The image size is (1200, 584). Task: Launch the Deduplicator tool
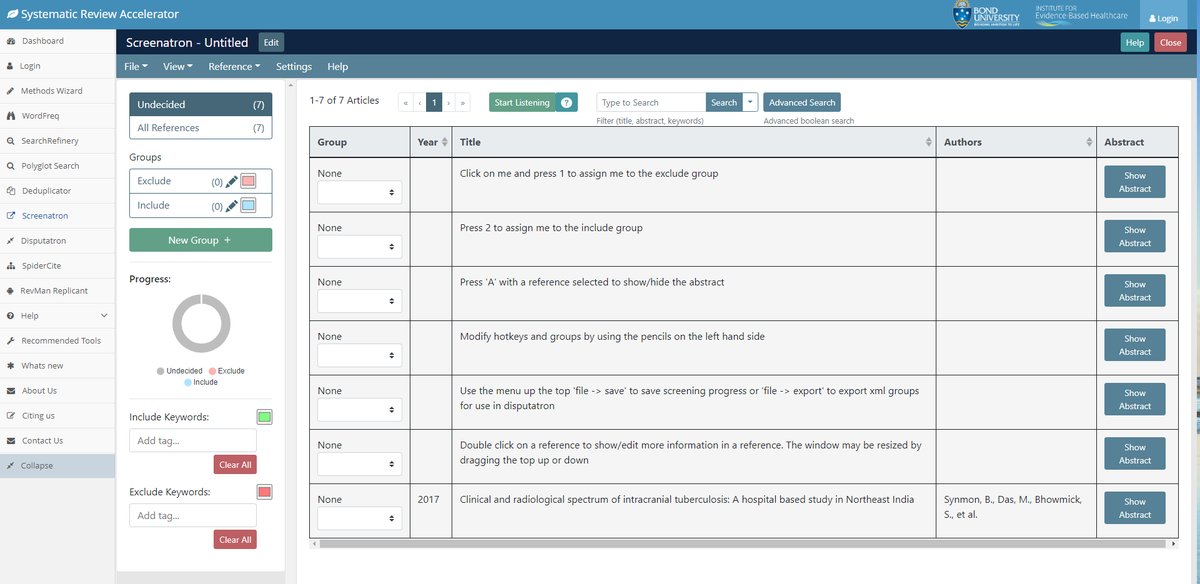(x=57, y=191)
